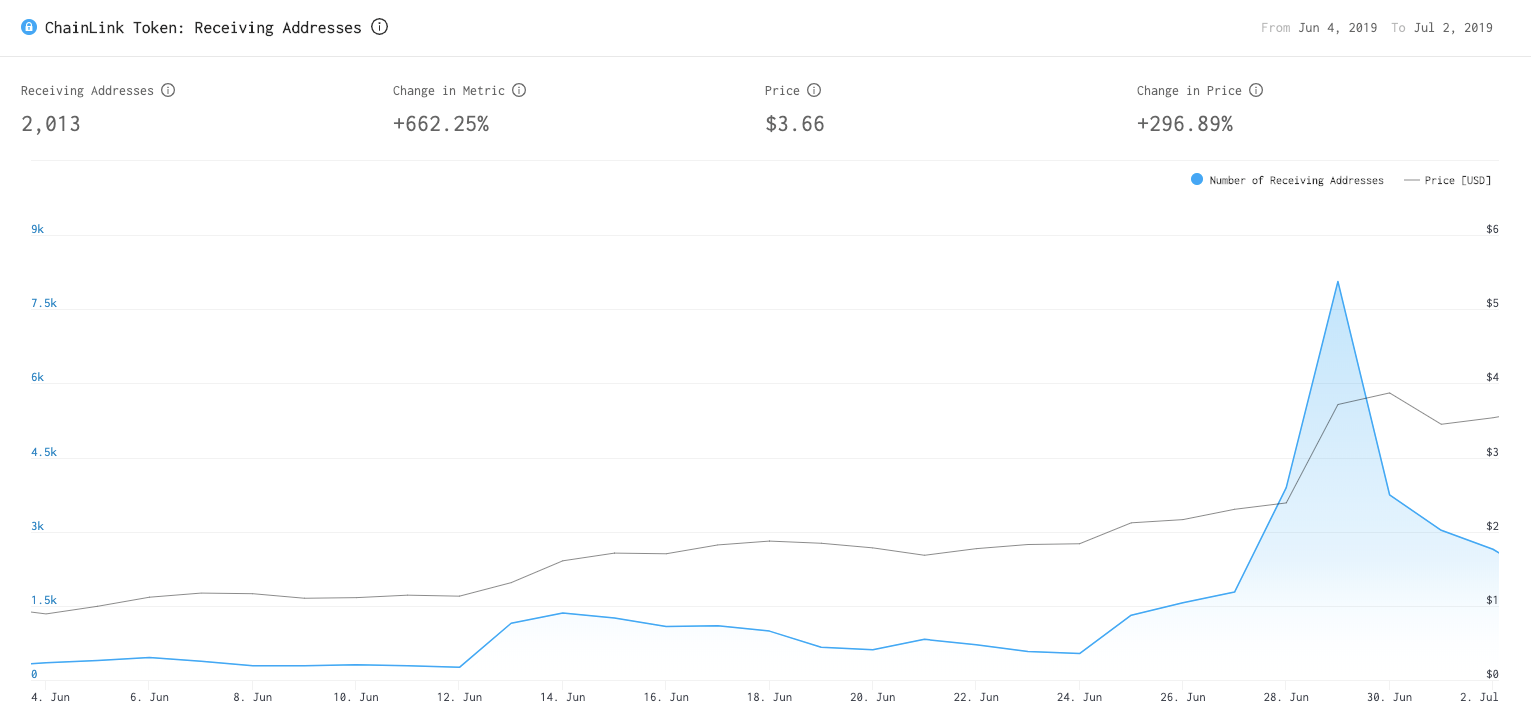Click the blue lock icon beside ChainLink Token
The image size is (1531, 715).
(29, 27)
